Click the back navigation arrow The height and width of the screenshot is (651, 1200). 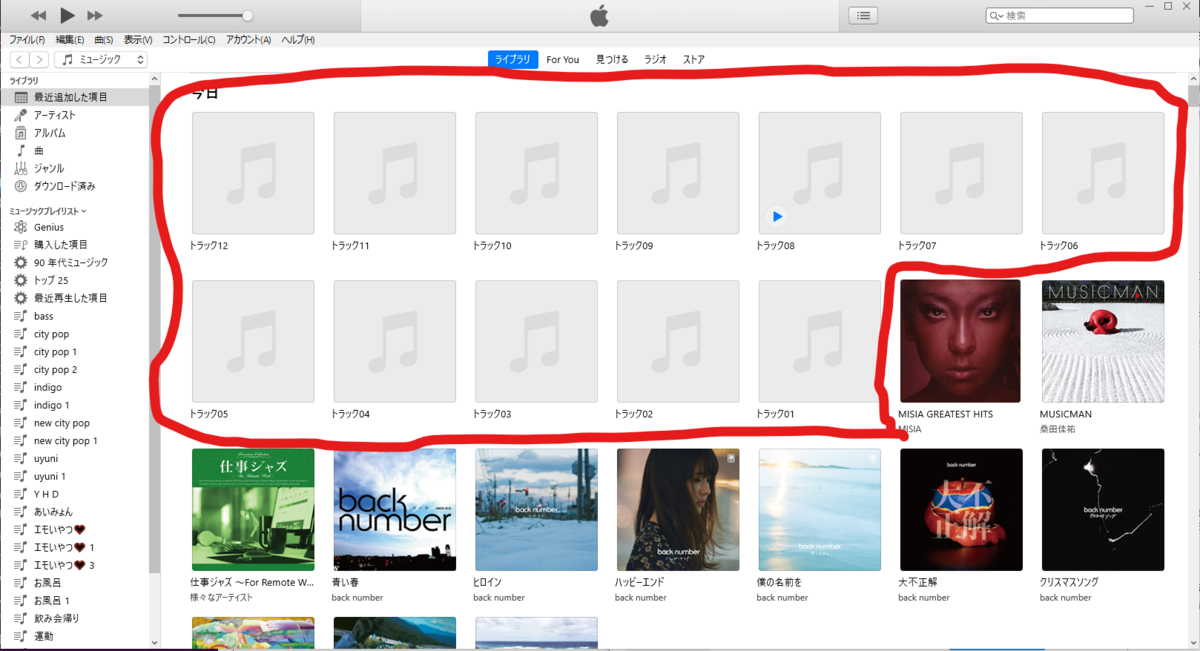pyautogui.click(x=19, y=60)
